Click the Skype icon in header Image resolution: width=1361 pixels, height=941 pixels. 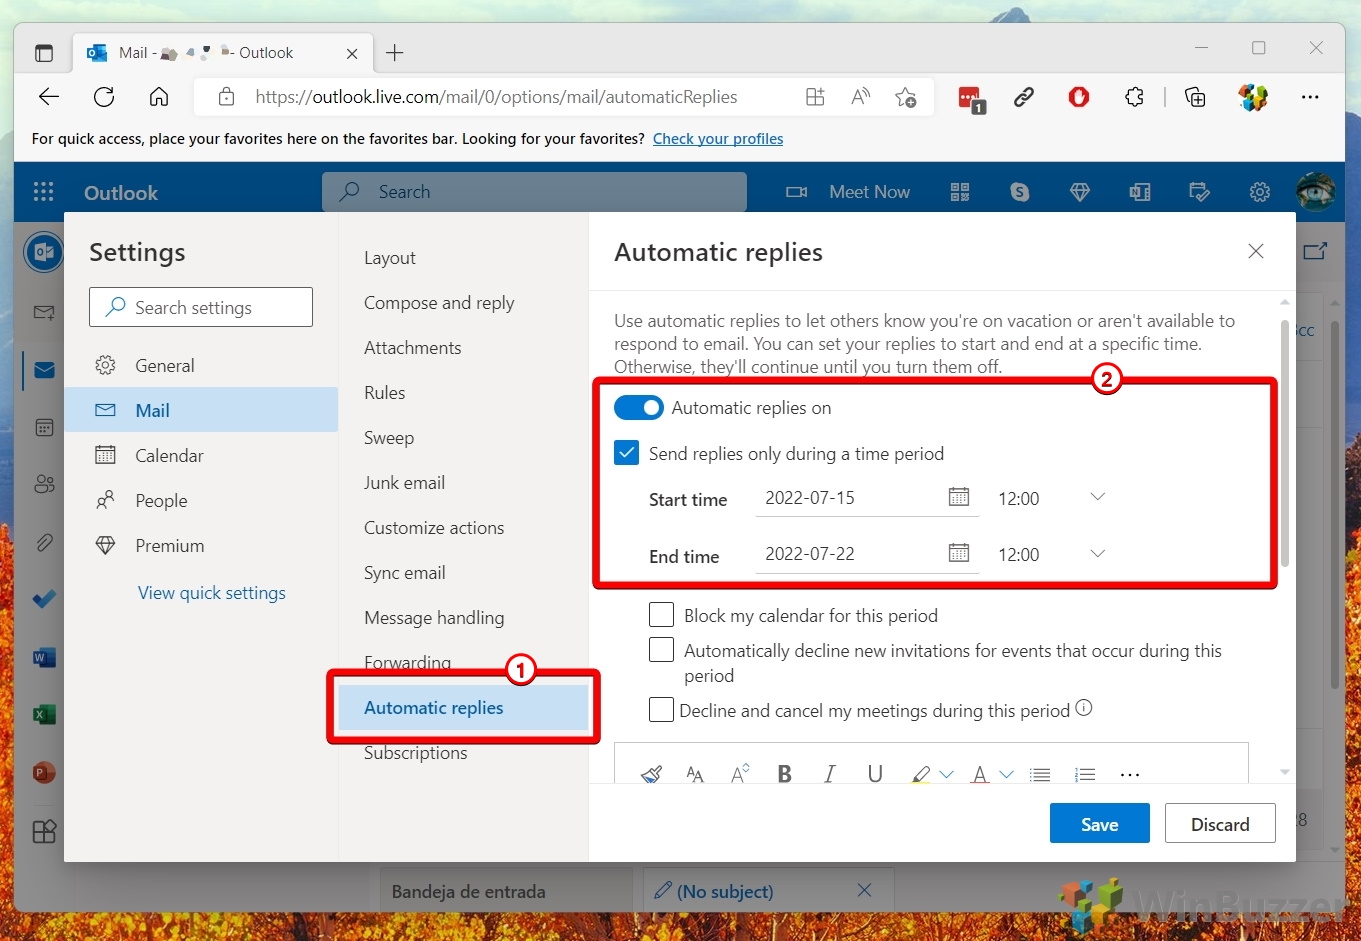point(1019,192)
